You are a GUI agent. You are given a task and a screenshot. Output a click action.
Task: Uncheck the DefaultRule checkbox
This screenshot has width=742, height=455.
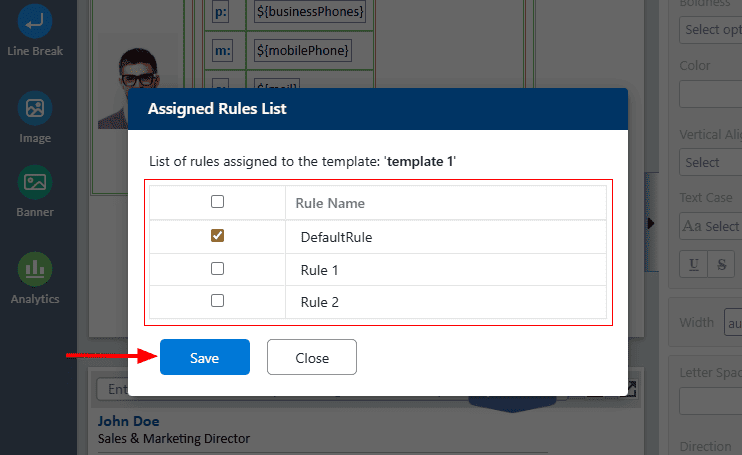pos(217,236)
